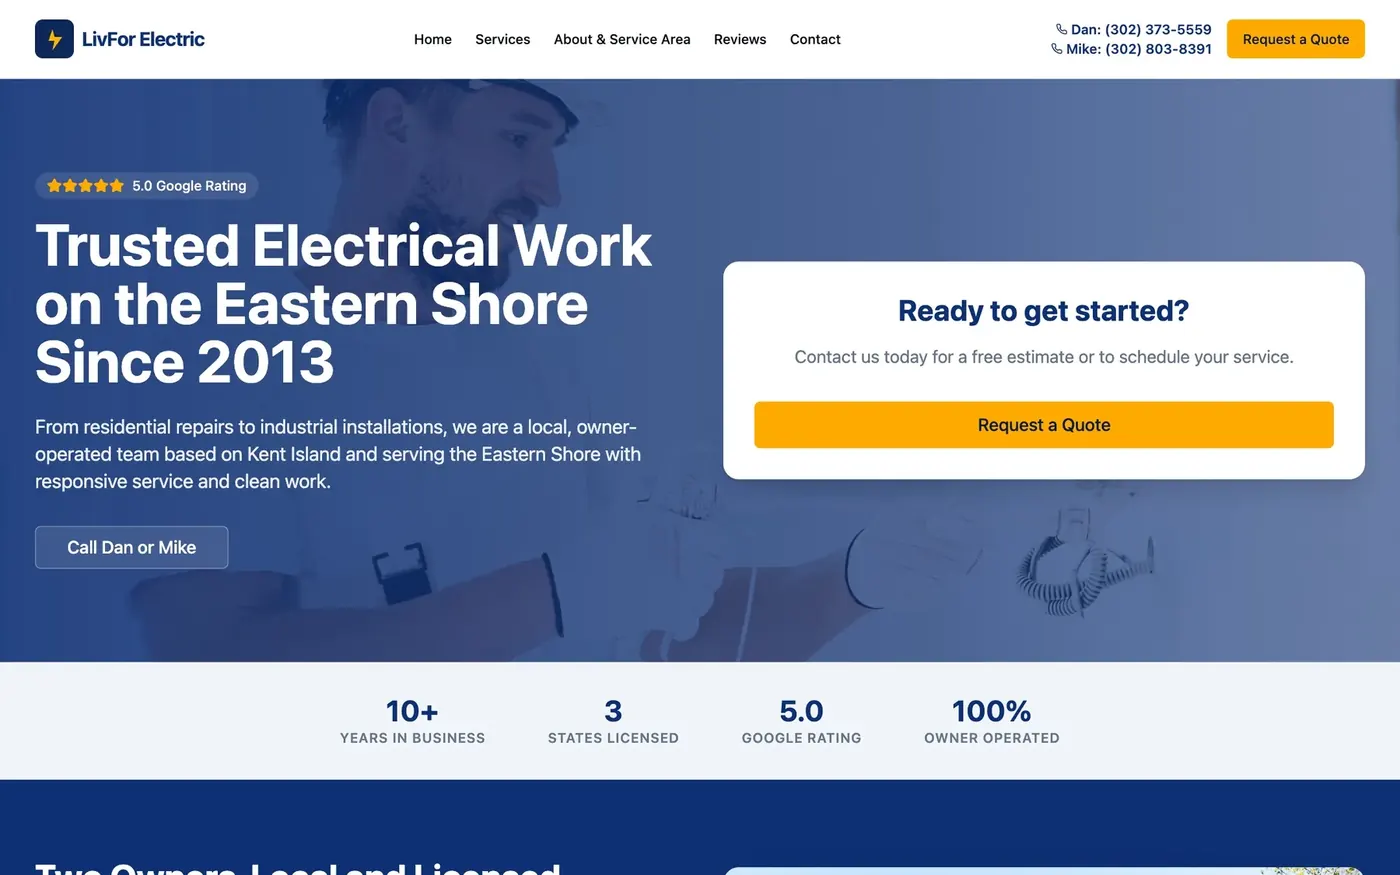
Task: Go to About & Service Area page
Action: coord(622,39)
